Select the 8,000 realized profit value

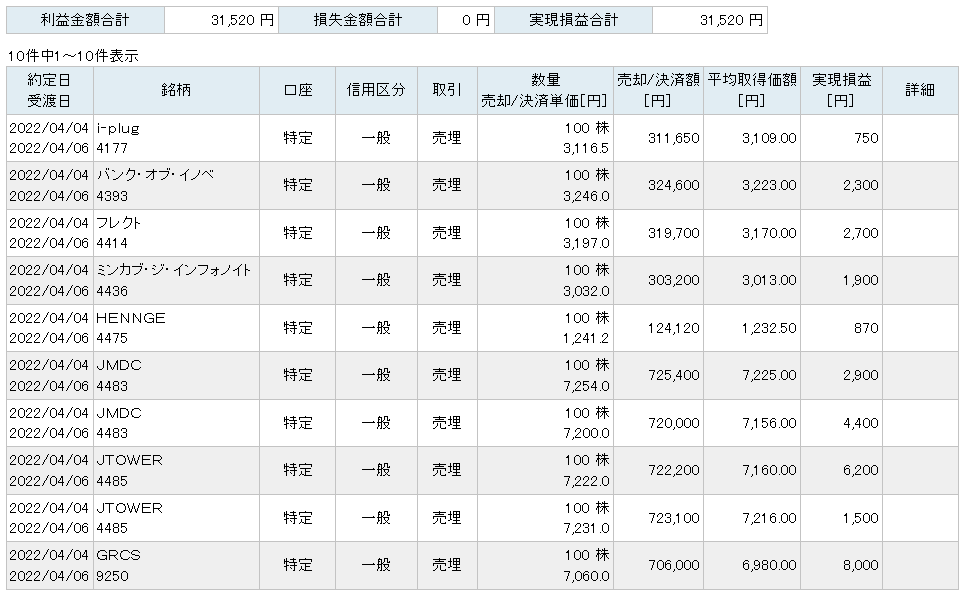click(860, 565)
